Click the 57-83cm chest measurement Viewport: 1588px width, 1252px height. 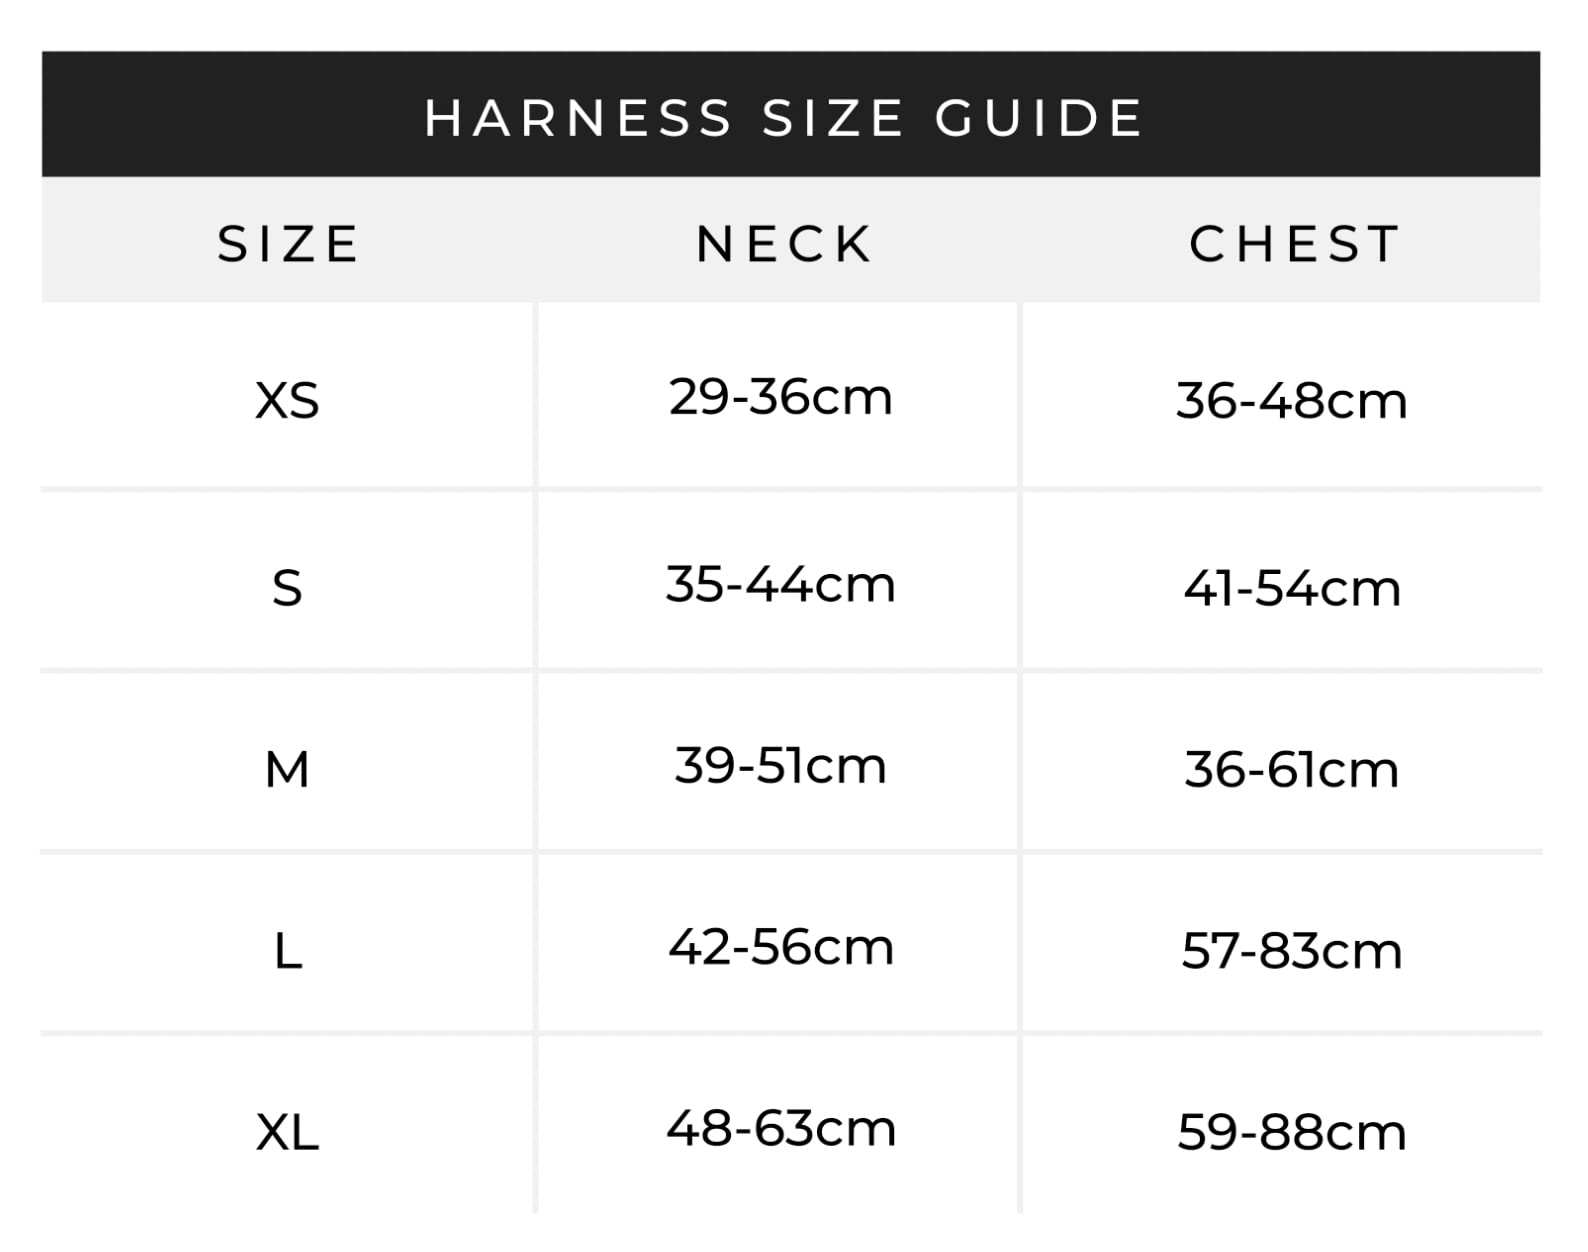1291,951
